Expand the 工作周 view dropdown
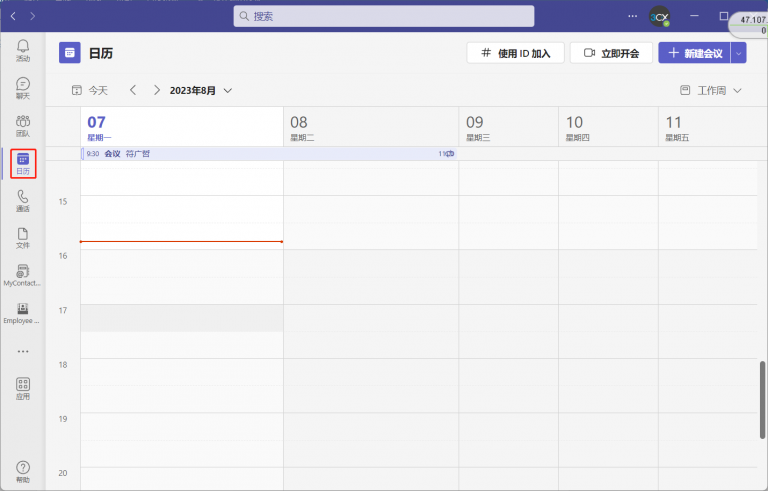 click(711, 90)
